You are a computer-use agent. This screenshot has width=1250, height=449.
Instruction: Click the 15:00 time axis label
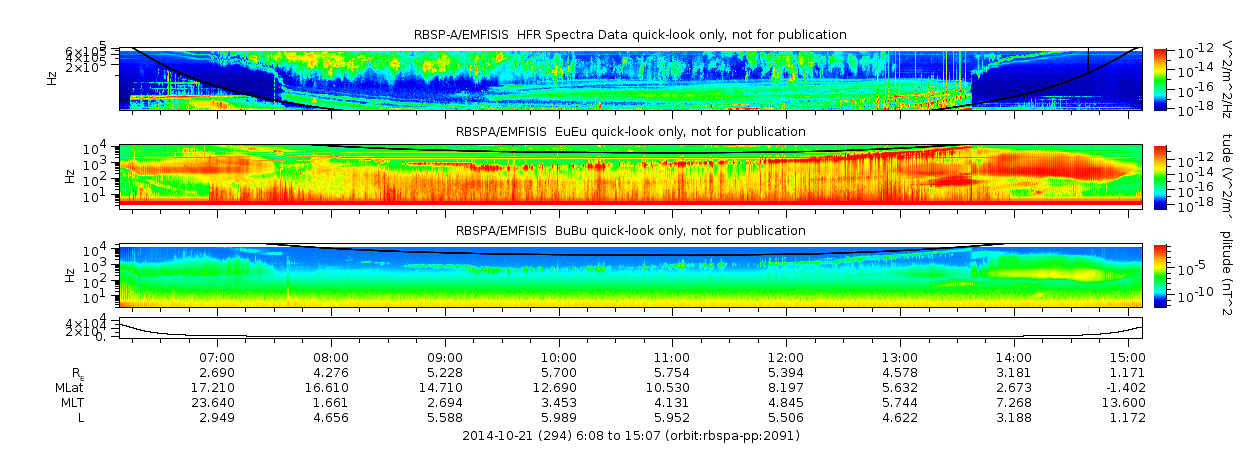1127,357
